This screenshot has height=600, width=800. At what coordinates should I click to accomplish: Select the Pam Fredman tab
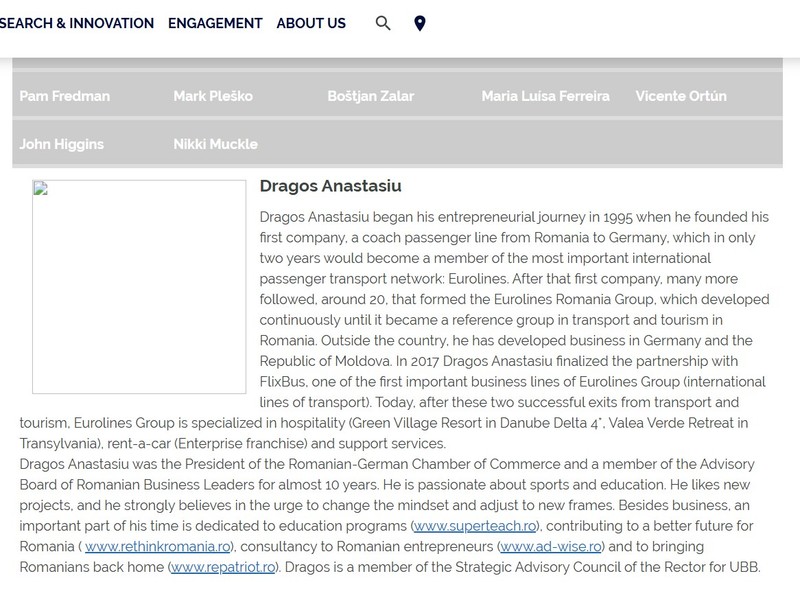[65, 96]
